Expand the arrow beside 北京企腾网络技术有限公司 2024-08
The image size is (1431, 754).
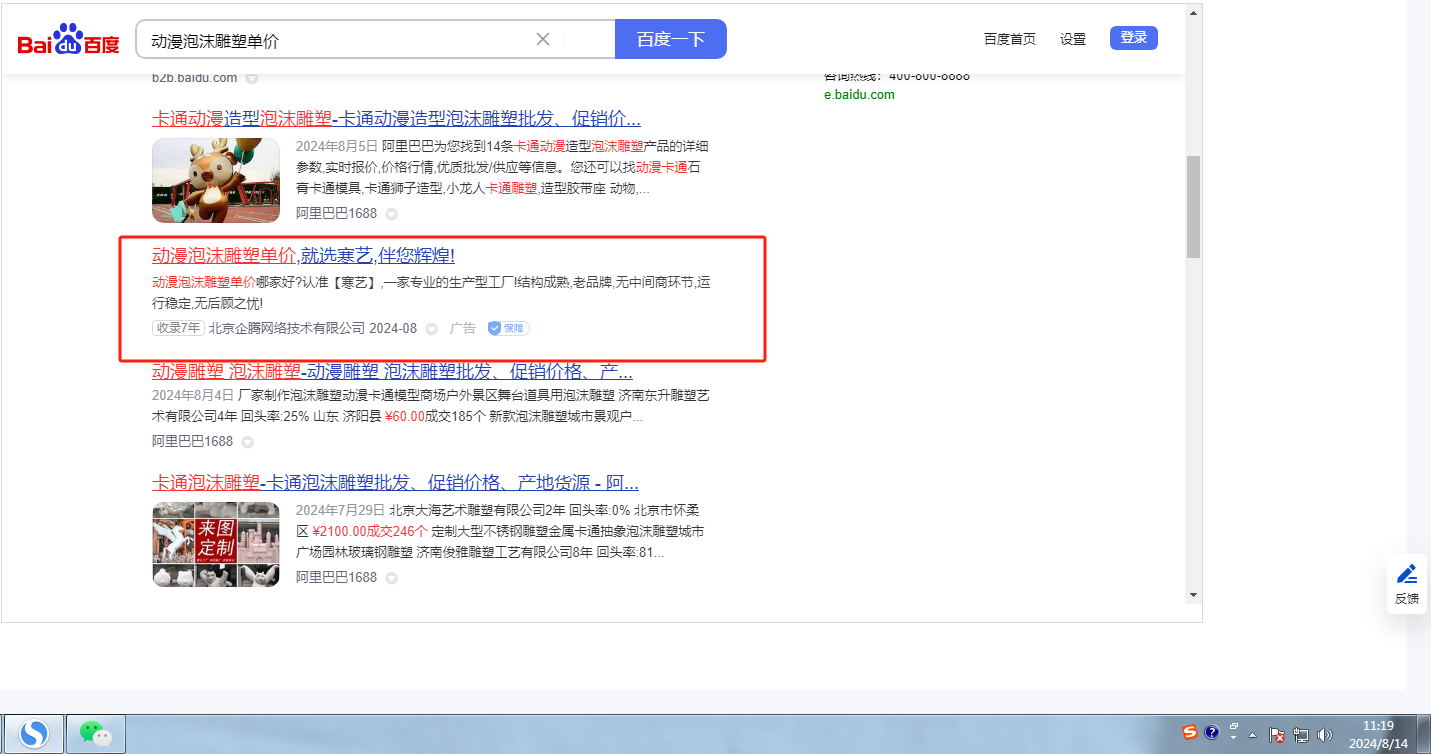431,329
